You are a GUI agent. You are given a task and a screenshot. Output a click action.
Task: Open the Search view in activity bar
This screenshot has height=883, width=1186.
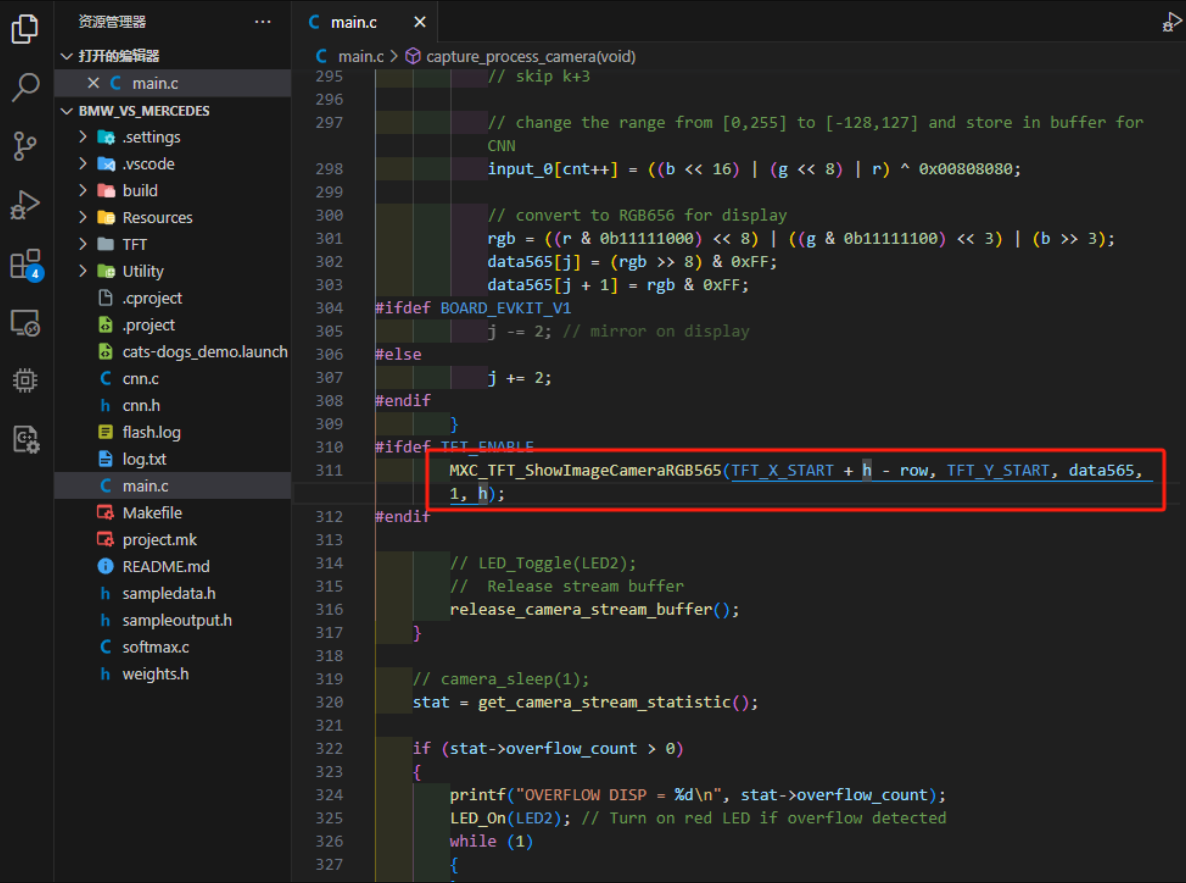(25, 87)
